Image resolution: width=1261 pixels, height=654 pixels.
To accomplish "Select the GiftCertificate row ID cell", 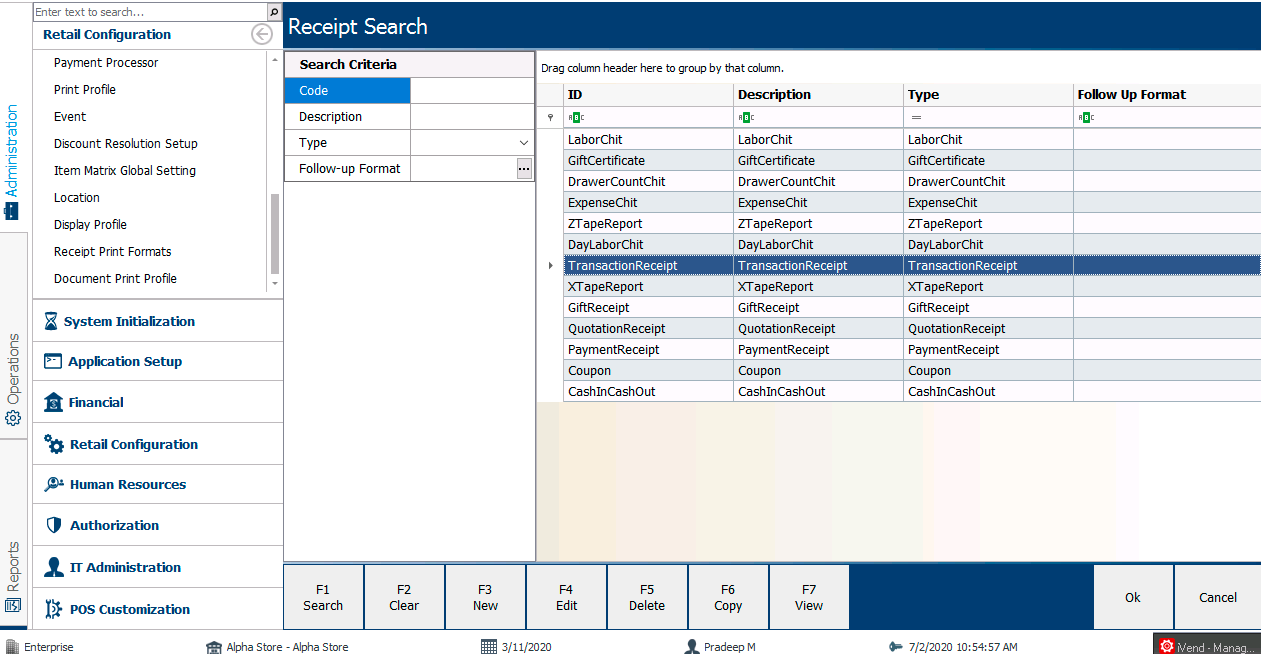I will pyautogui.click(x=648, y=161).
